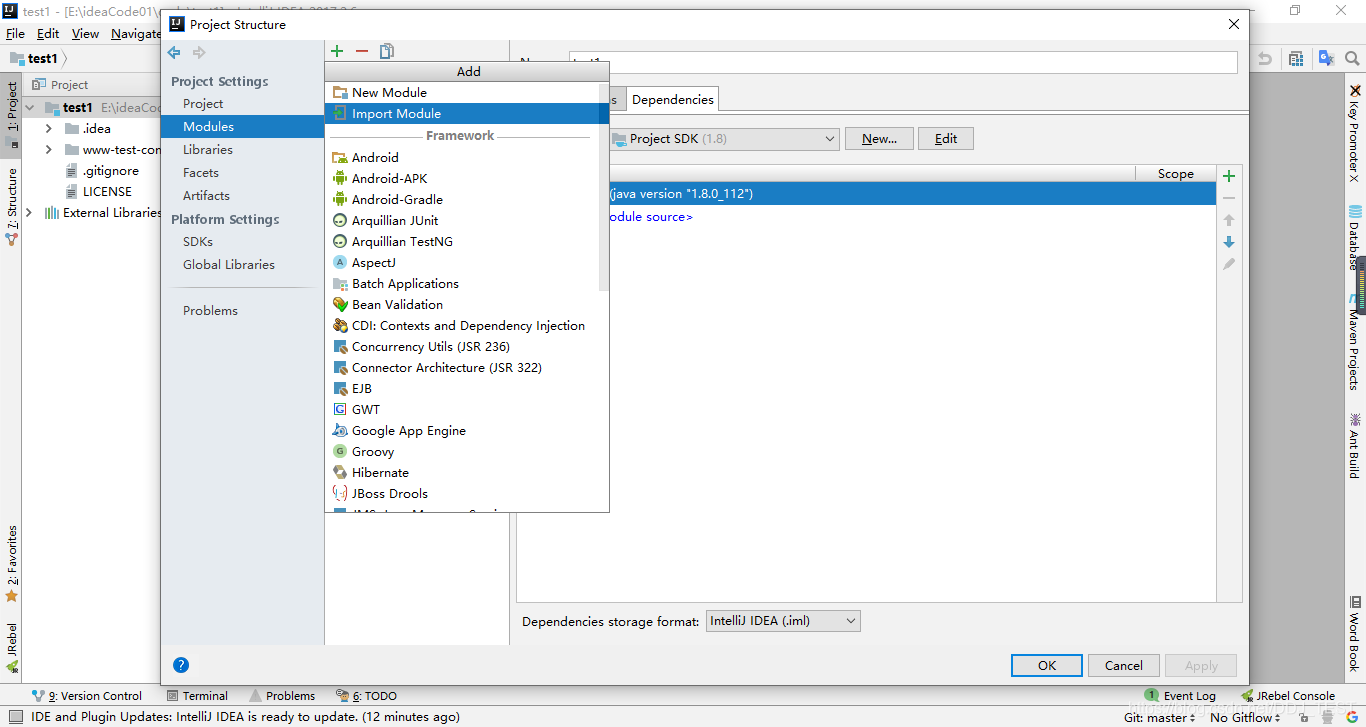The width and height of the screenshot is (1366, 727).
Task: Open the JRebel Console tool window
Action: click(1288, 696)
